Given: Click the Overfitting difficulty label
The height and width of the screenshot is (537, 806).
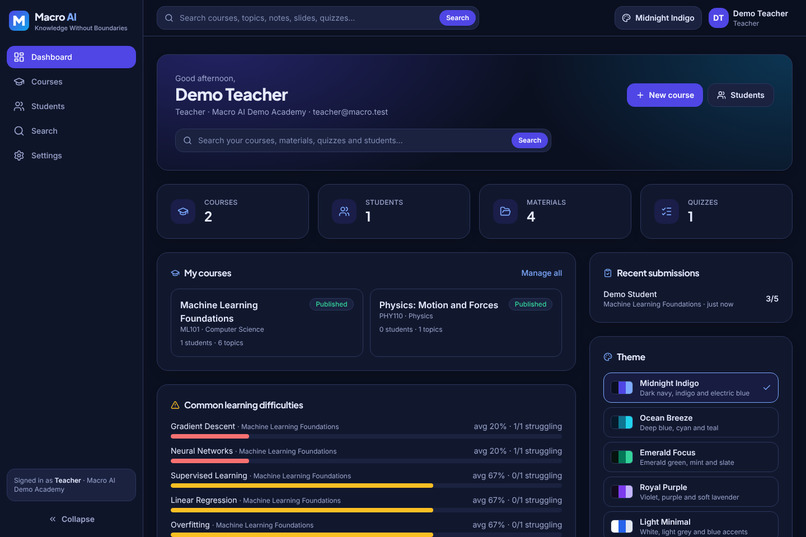Looking at the screenshot, I should (190, 525).
